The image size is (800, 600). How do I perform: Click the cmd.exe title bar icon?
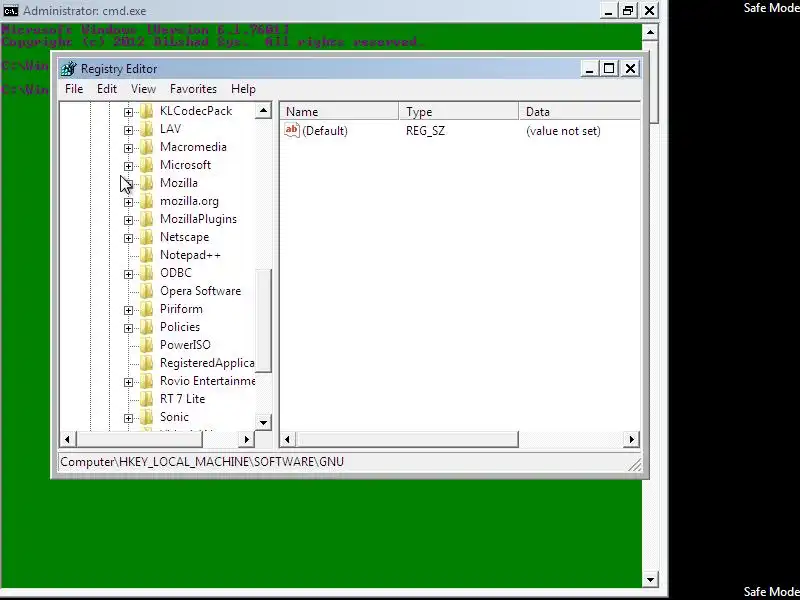click(10, 11)
